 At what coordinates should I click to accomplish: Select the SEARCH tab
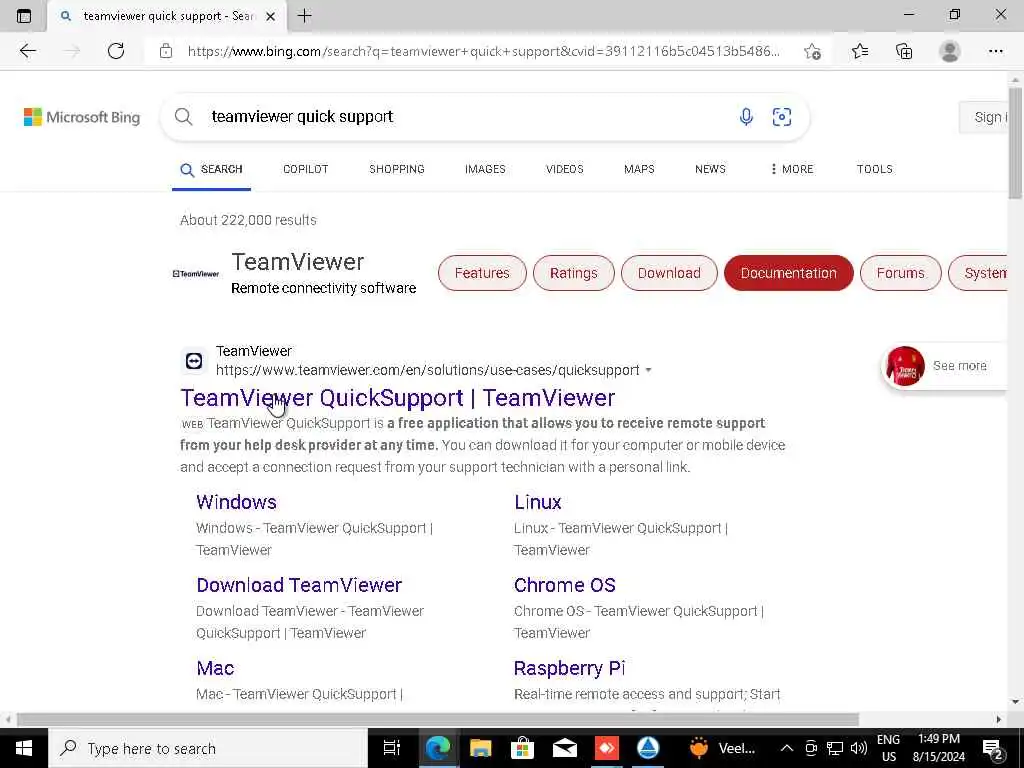[212, 170]
